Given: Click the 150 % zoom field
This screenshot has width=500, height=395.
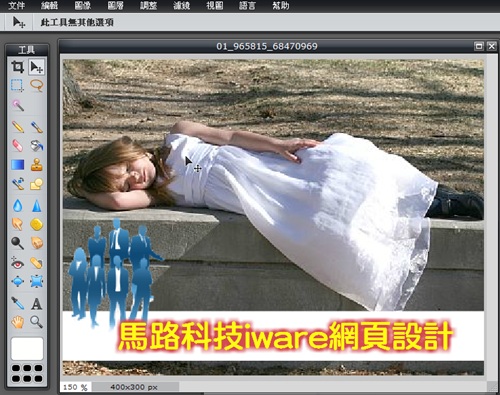Looking at the screenshot, I should coord(75,387).
